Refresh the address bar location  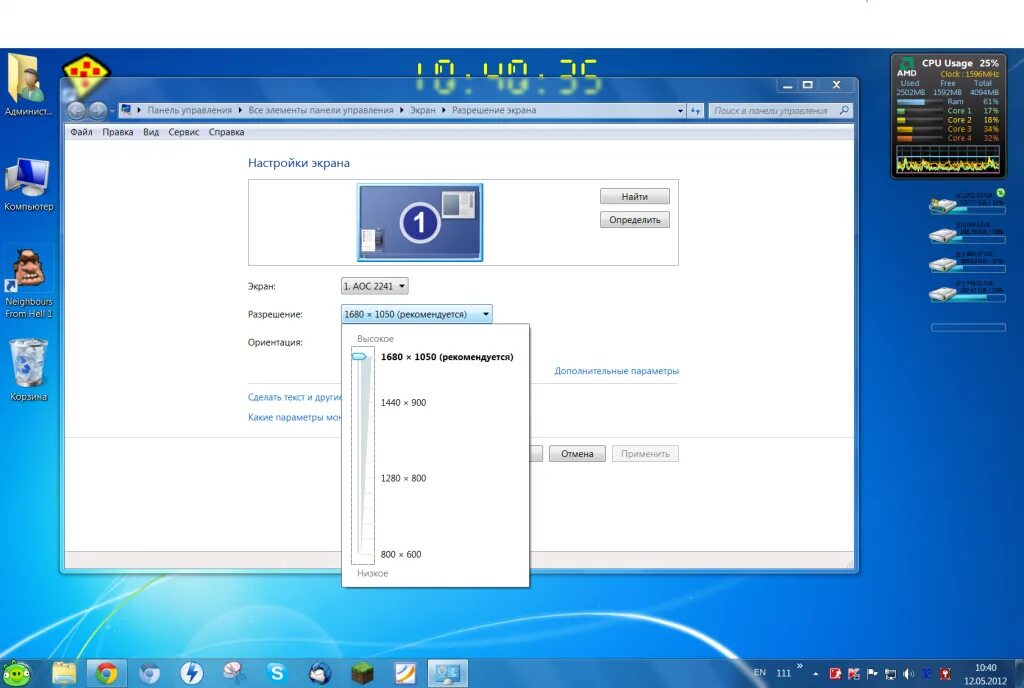pos(695,111)
